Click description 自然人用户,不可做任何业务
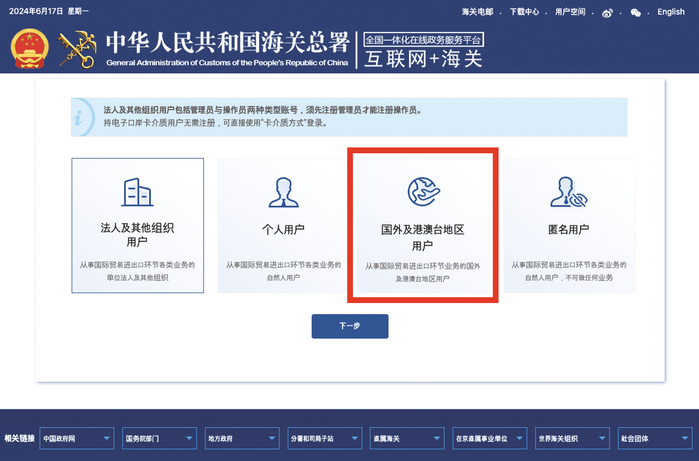 point(569,277)
